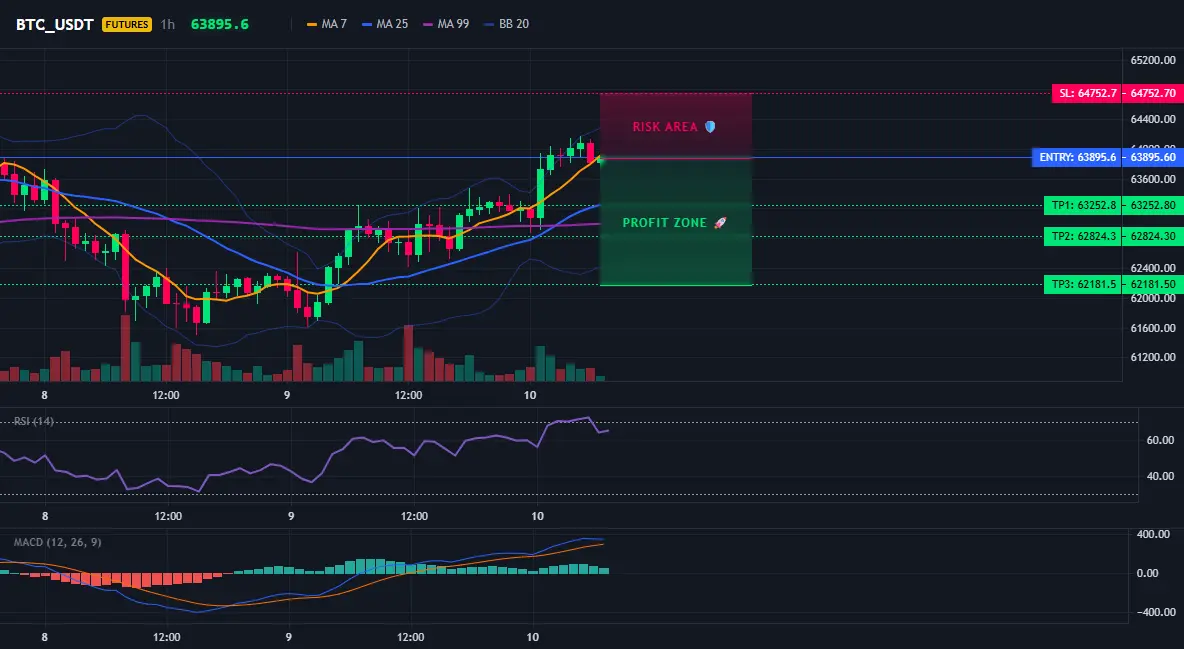Click the 63600.00 price axis value
Viewport: 1184px width, 649px height.
[x=1153, y=179]
